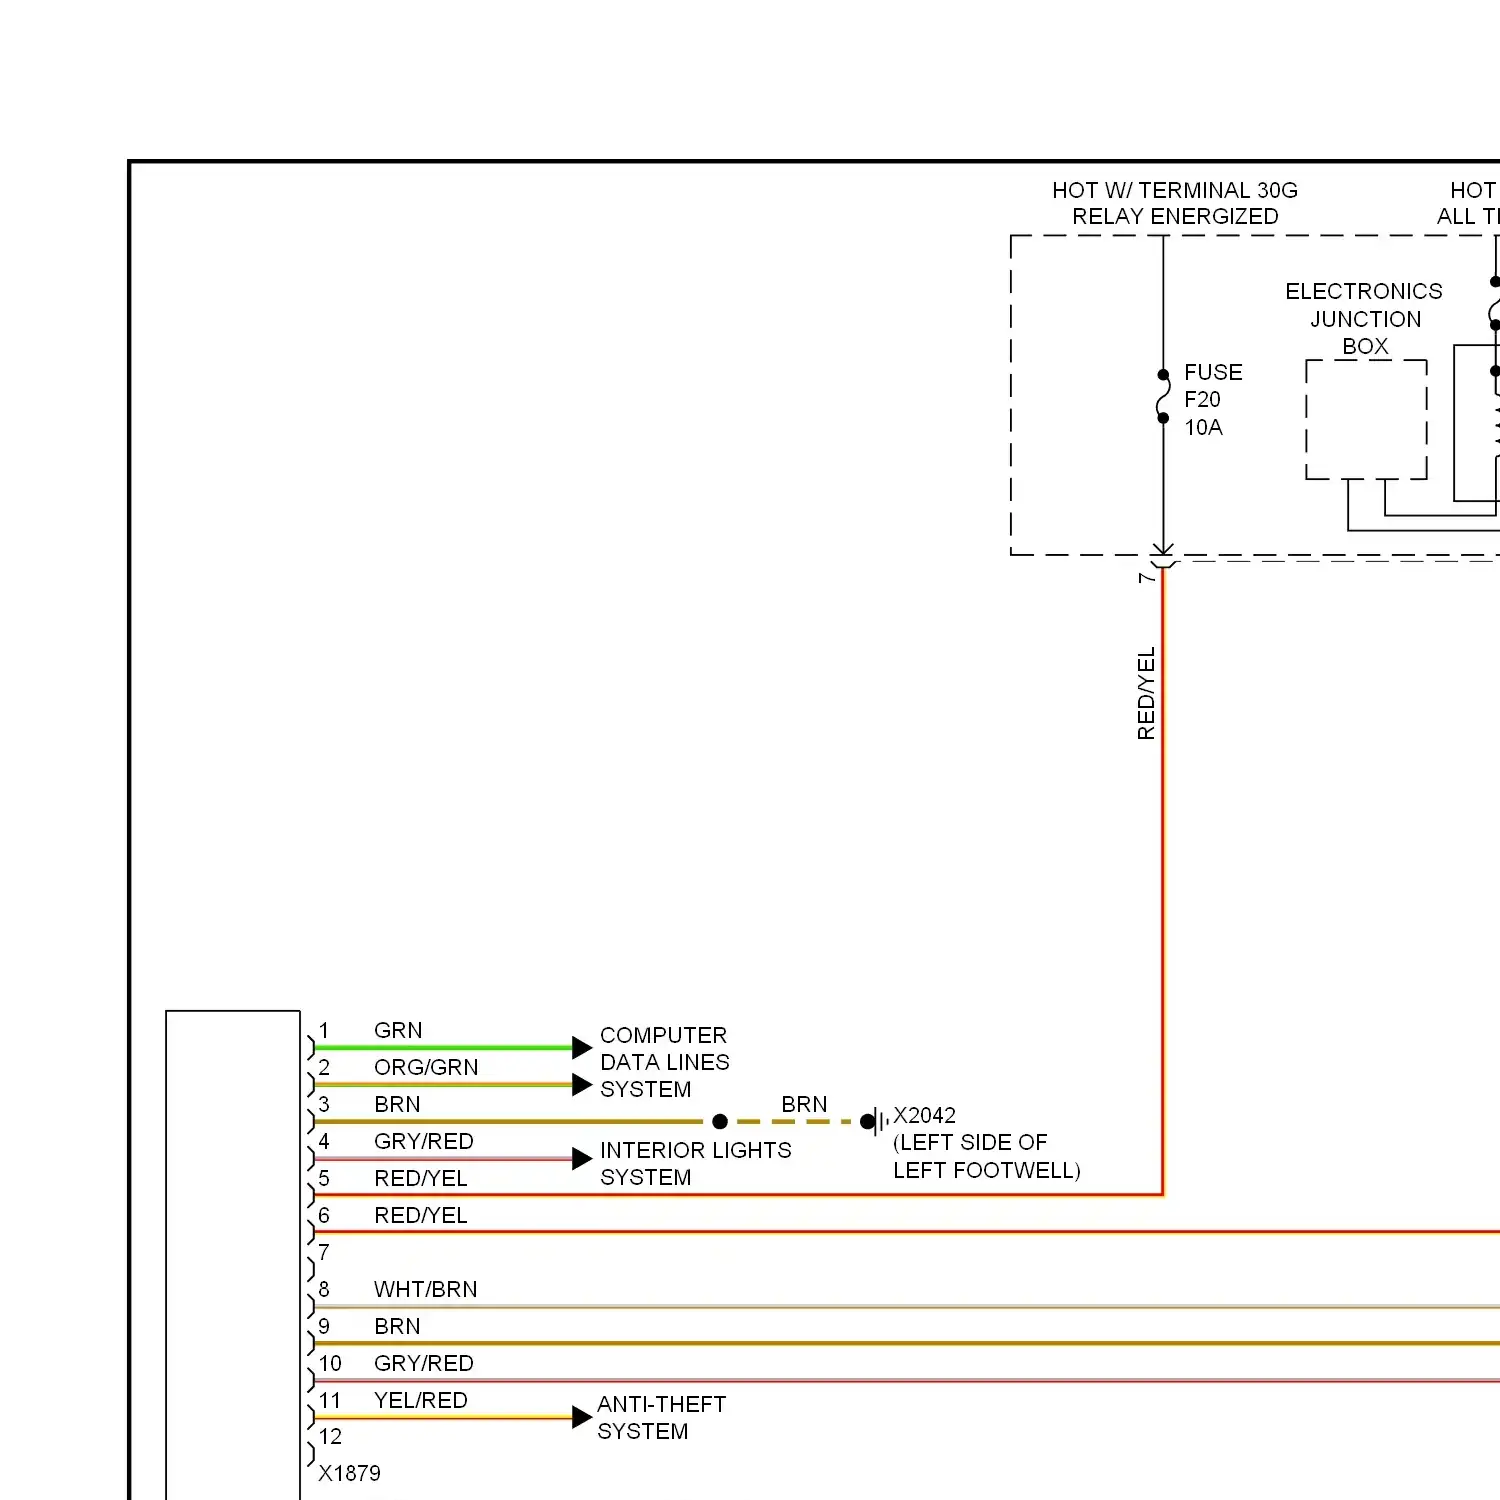The image size is (1500, 1500).
Task: Click the FUSE F20 10A label
Action: tap(1213, 400)
